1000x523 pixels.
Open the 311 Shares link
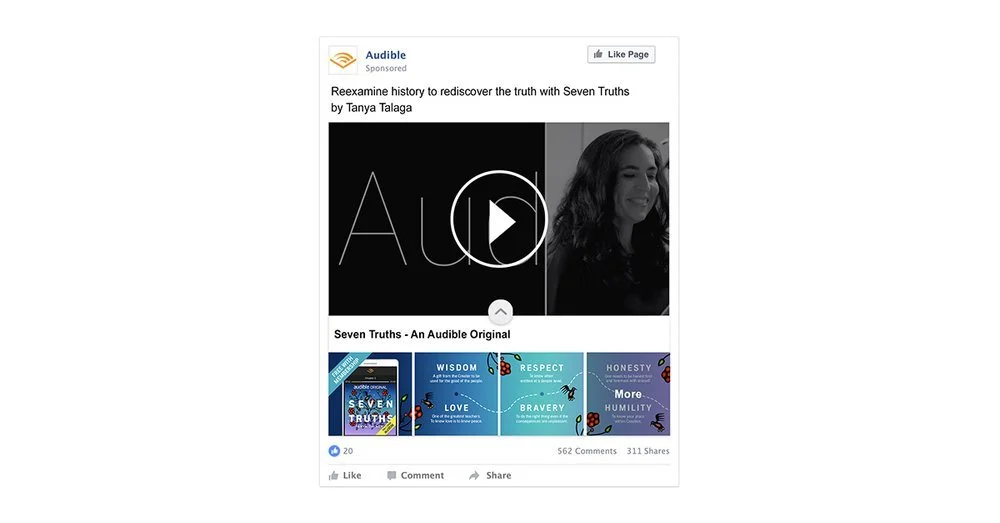[648, 451]
